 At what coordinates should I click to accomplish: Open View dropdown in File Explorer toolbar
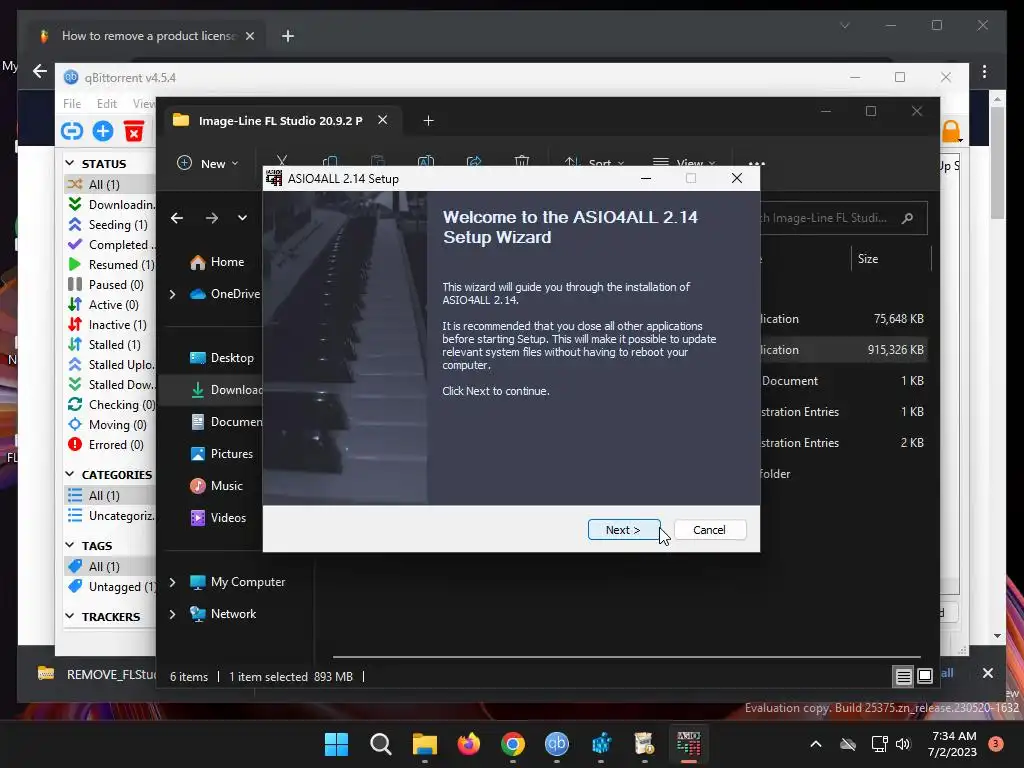pos(684,162)
